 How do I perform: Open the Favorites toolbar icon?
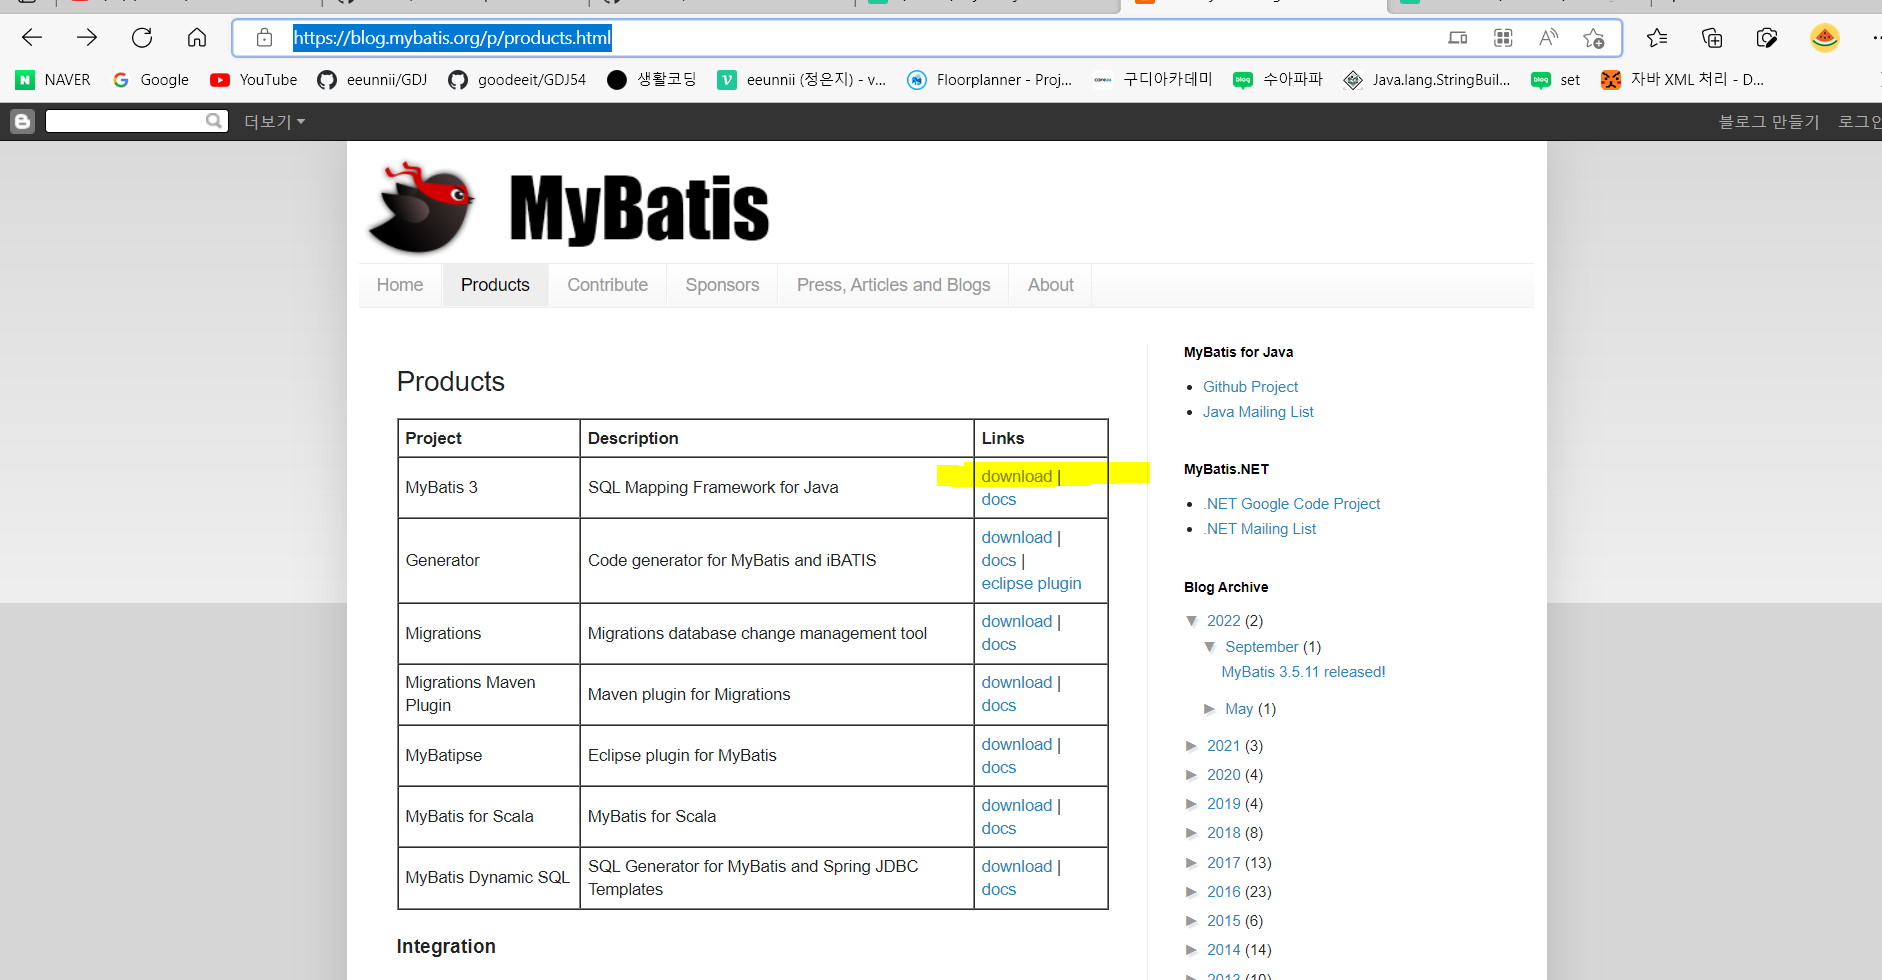point(1657,37)
